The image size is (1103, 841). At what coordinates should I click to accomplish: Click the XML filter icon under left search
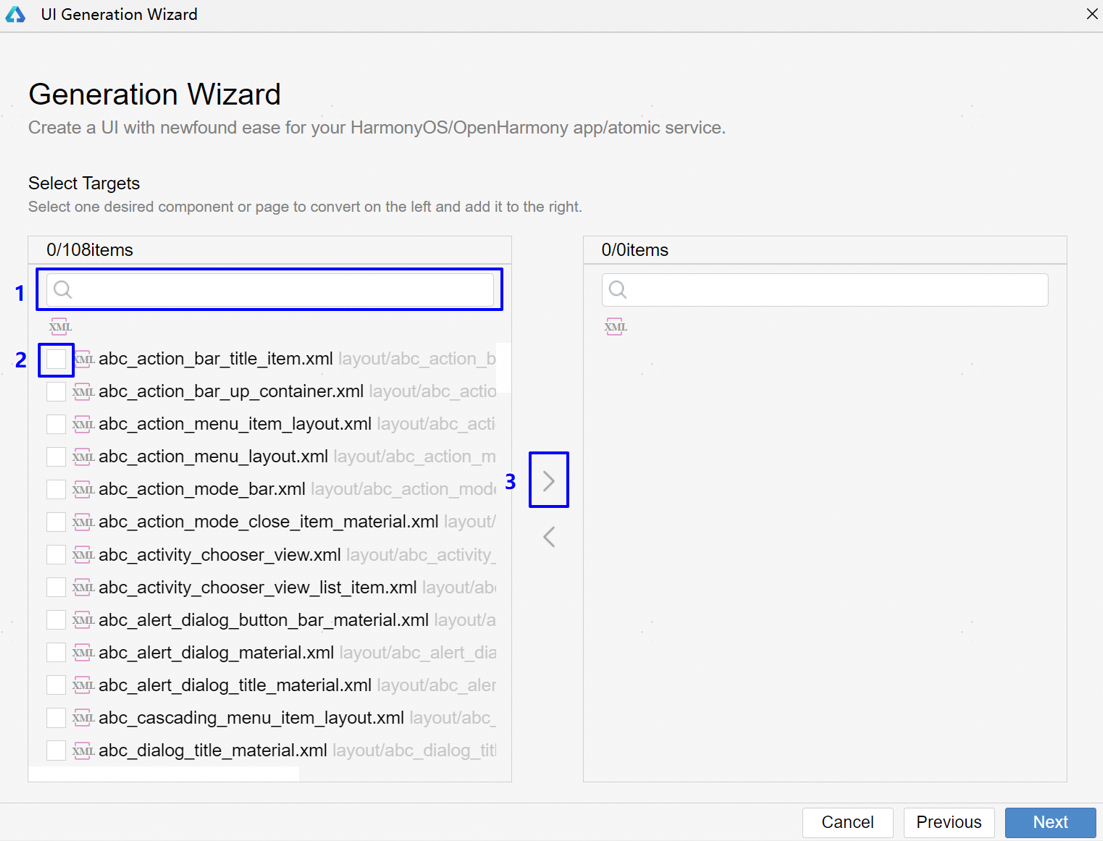point(60,327)
